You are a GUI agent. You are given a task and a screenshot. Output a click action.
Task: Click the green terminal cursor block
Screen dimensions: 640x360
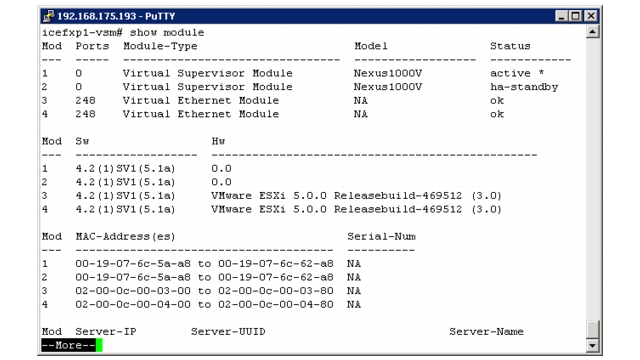(x=99, y=345)
